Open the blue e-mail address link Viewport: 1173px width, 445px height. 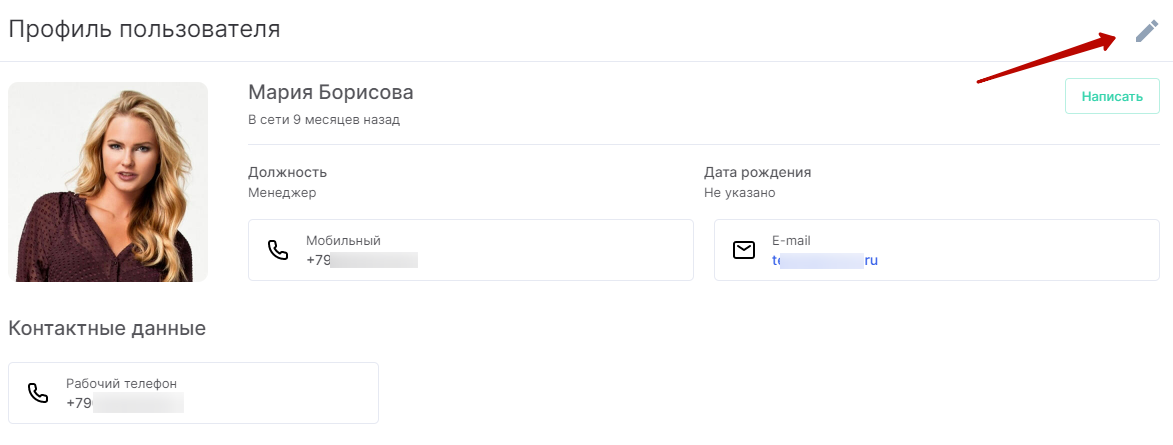point(825,260)
